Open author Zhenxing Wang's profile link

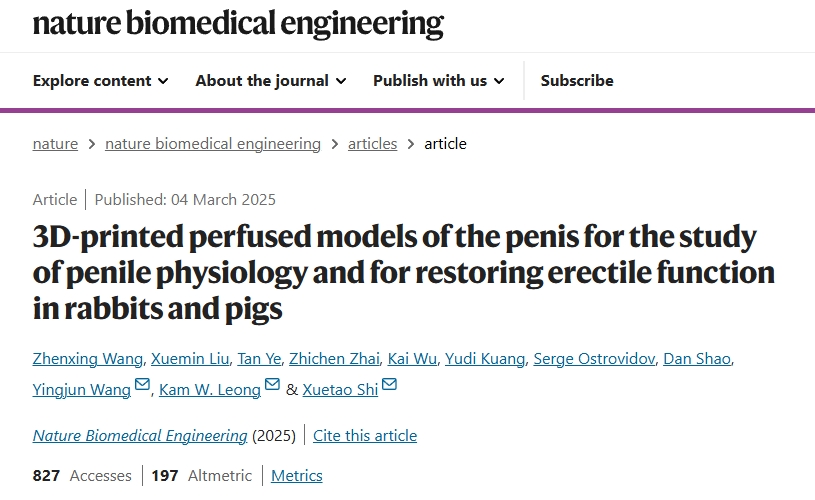tap(90, 359)
